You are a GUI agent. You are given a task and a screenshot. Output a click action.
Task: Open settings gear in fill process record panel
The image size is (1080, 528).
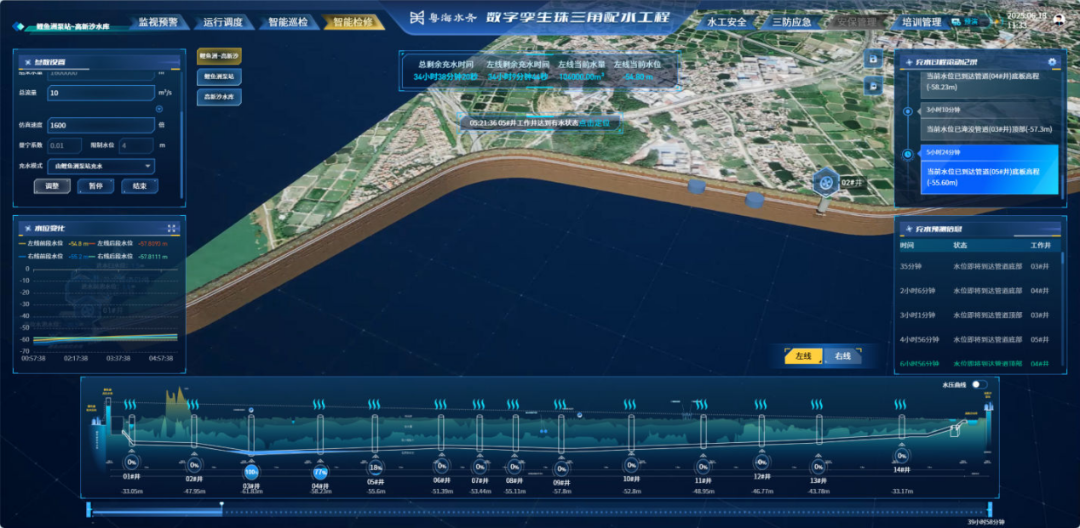pos(1051,62)
